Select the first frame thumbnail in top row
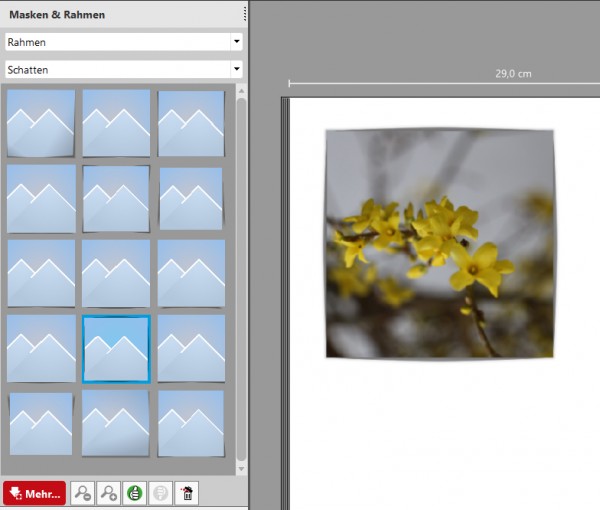This screenshot has height=510, width=600. coord(41,123)
